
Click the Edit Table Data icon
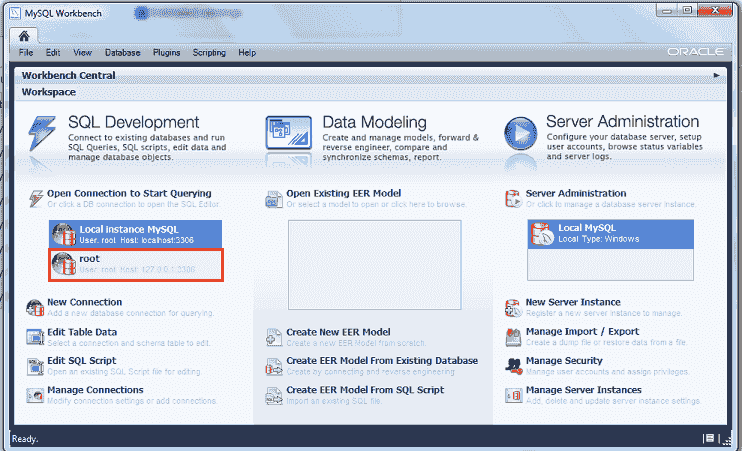[x=35, y=337]
